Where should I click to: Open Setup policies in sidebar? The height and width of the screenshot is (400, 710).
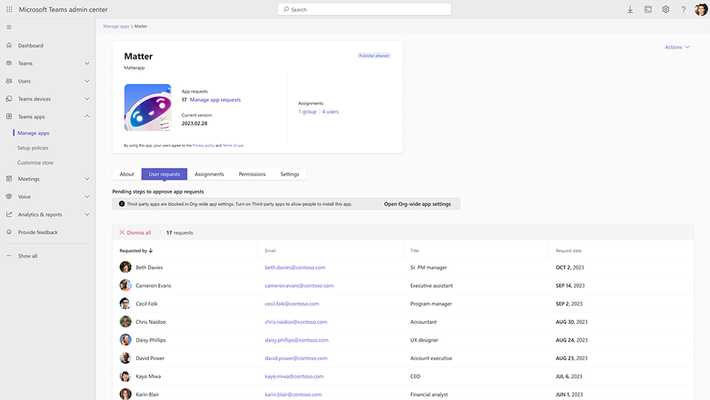[x=33, y=148]
